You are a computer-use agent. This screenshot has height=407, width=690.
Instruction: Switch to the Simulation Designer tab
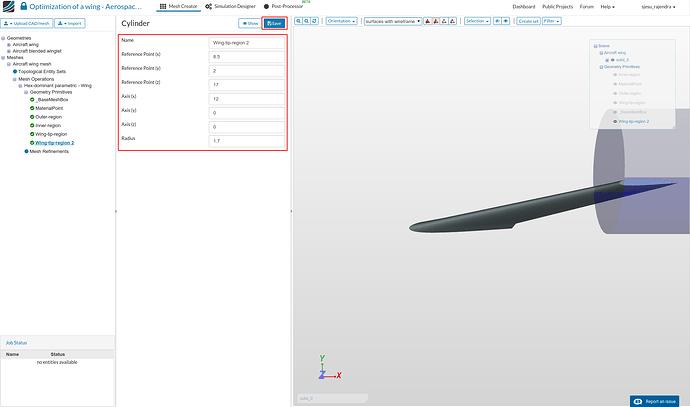230,7
